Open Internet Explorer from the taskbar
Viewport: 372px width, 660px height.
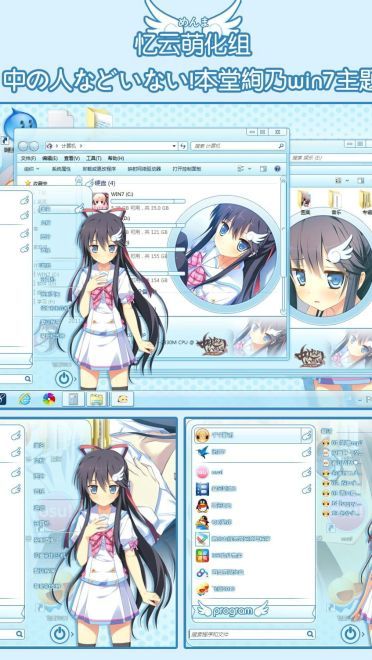24,399
